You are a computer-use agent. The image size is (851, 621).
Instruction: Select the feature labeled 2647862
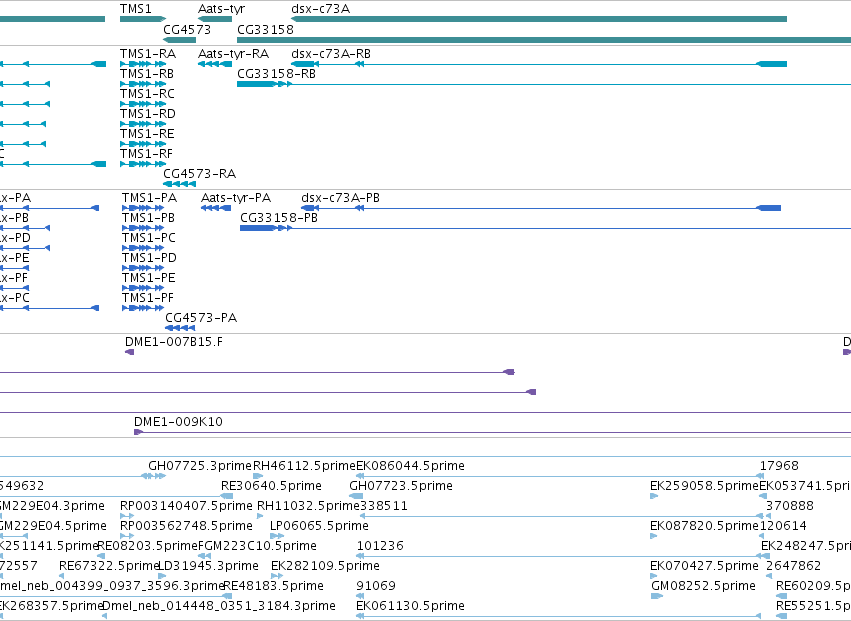click(x=793, y=566)
